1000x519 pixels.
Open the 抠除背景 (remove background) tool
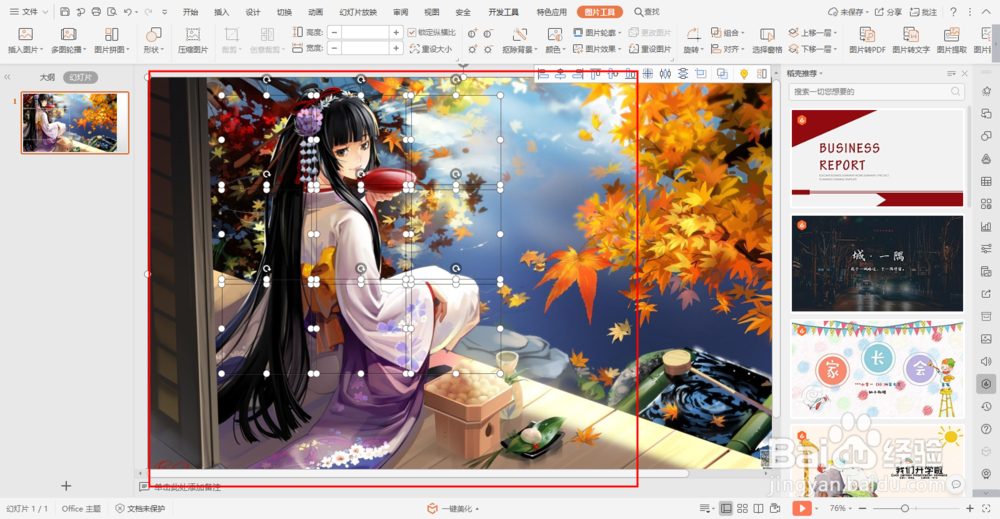point(519,40)
